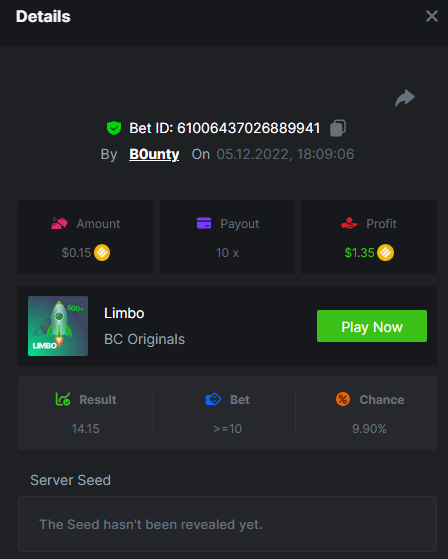Click the Limbo game title
This screenshot has width=448, height=559.
(x=124, y=313)
